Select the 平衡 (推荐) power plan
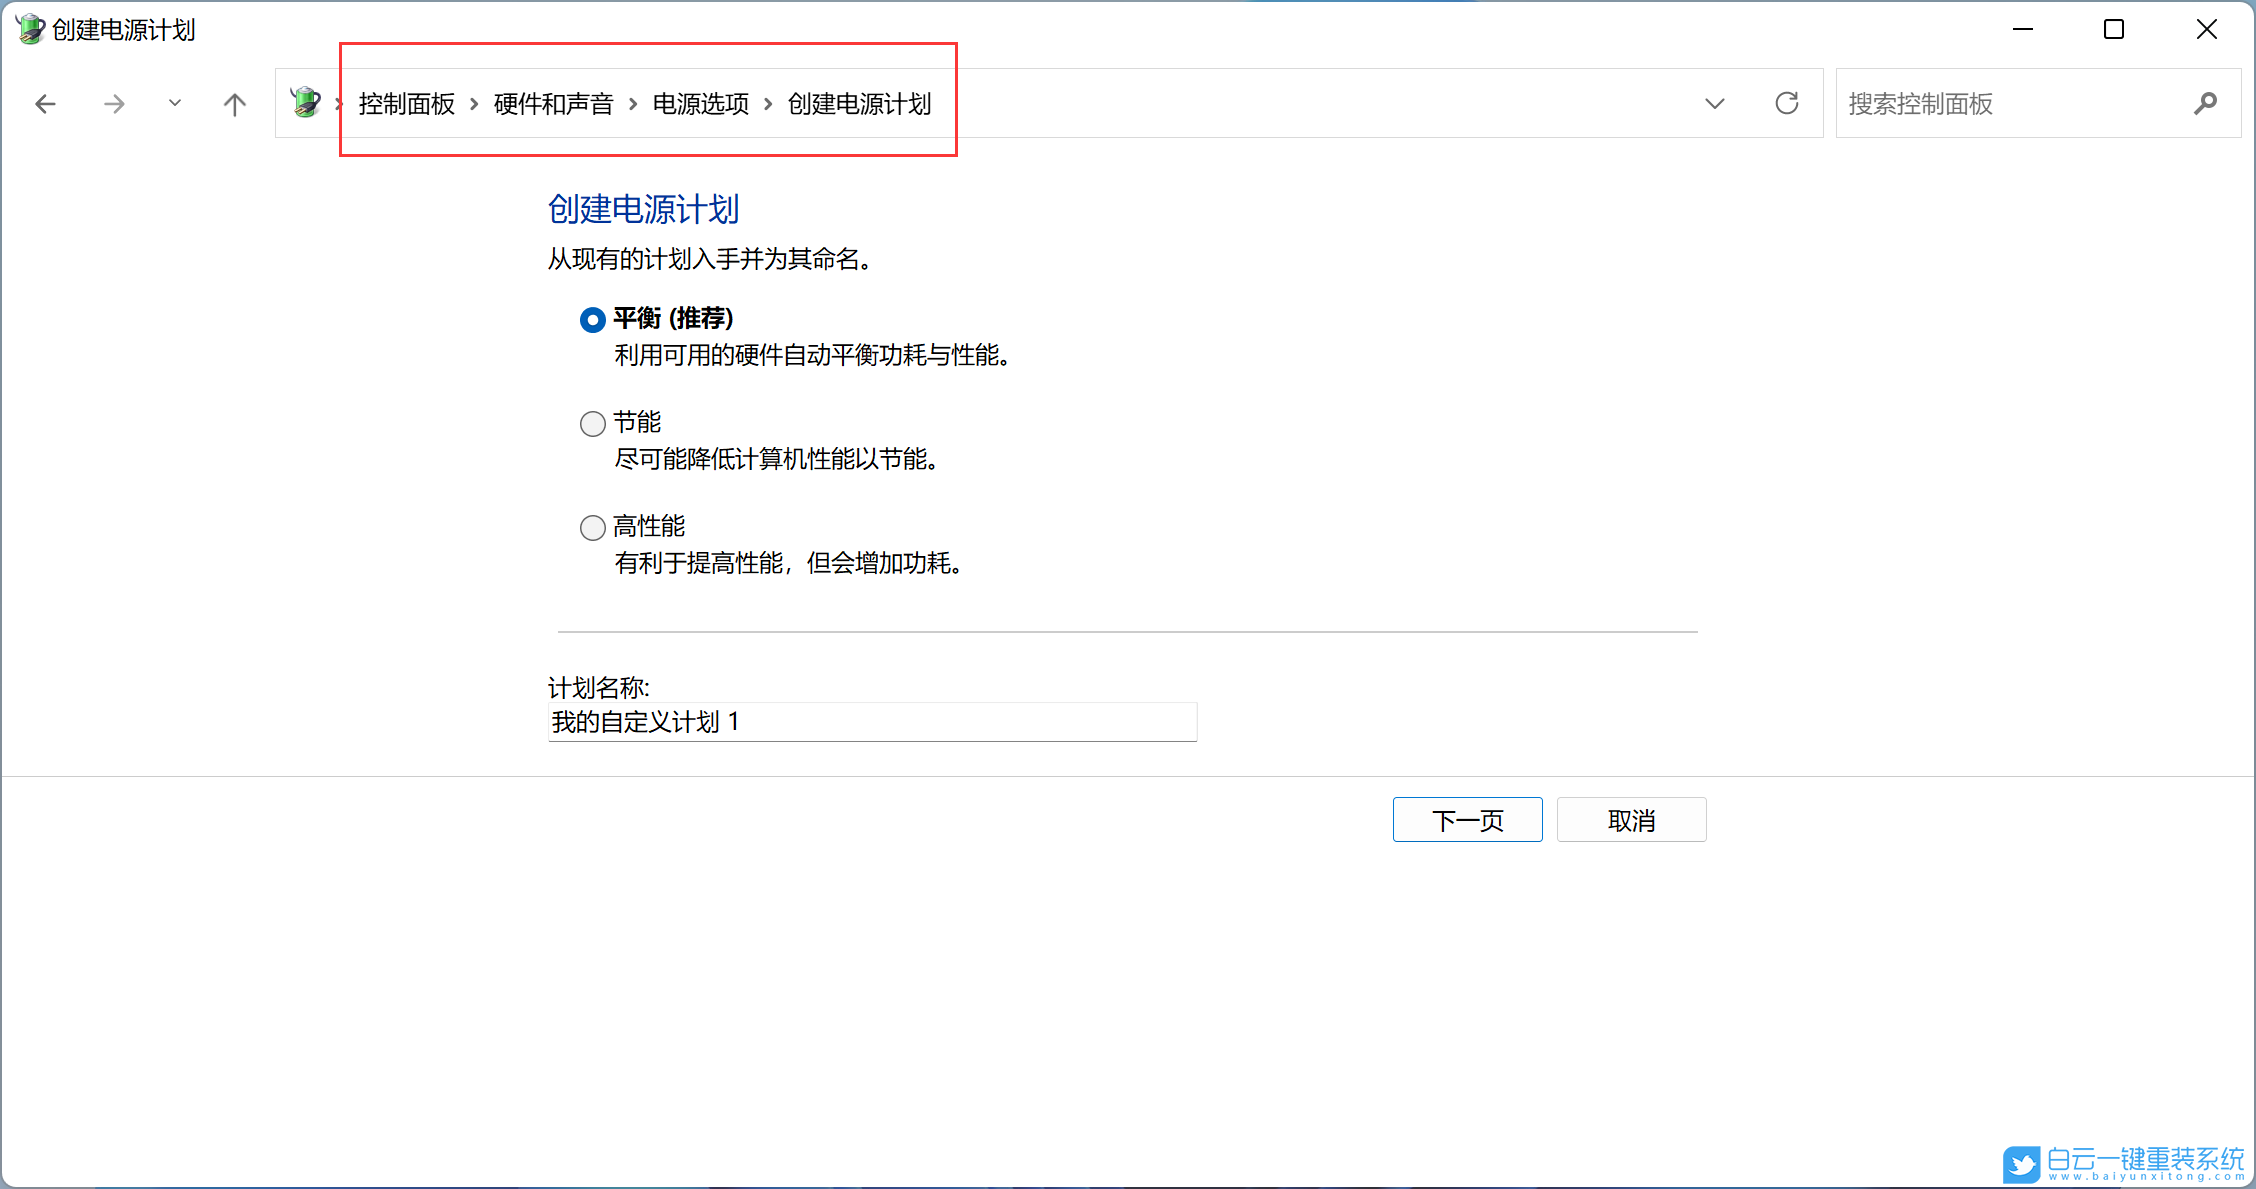Image resolution: width=2256 pixels, height=1189 pixels. pos(592,319)
